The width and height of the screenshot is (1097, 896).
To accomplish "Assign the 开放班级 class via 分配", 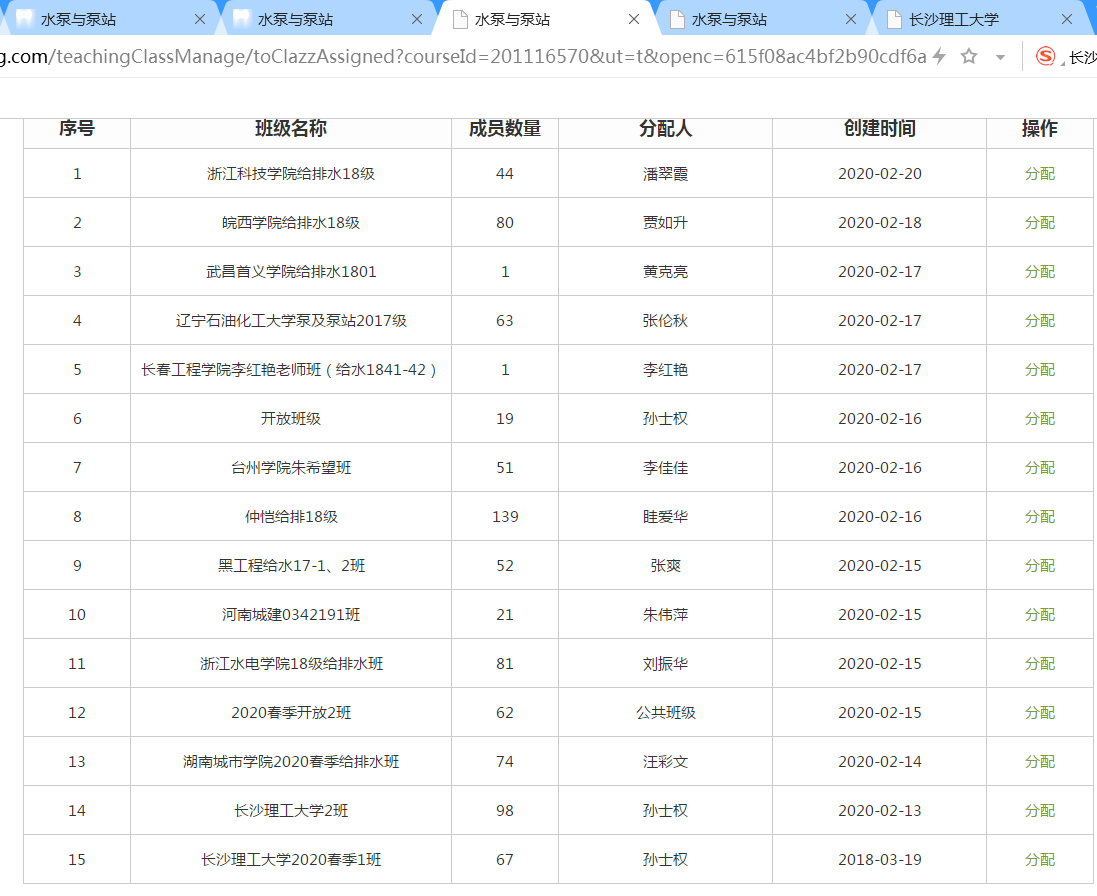I will click(x=1039, y=419).
